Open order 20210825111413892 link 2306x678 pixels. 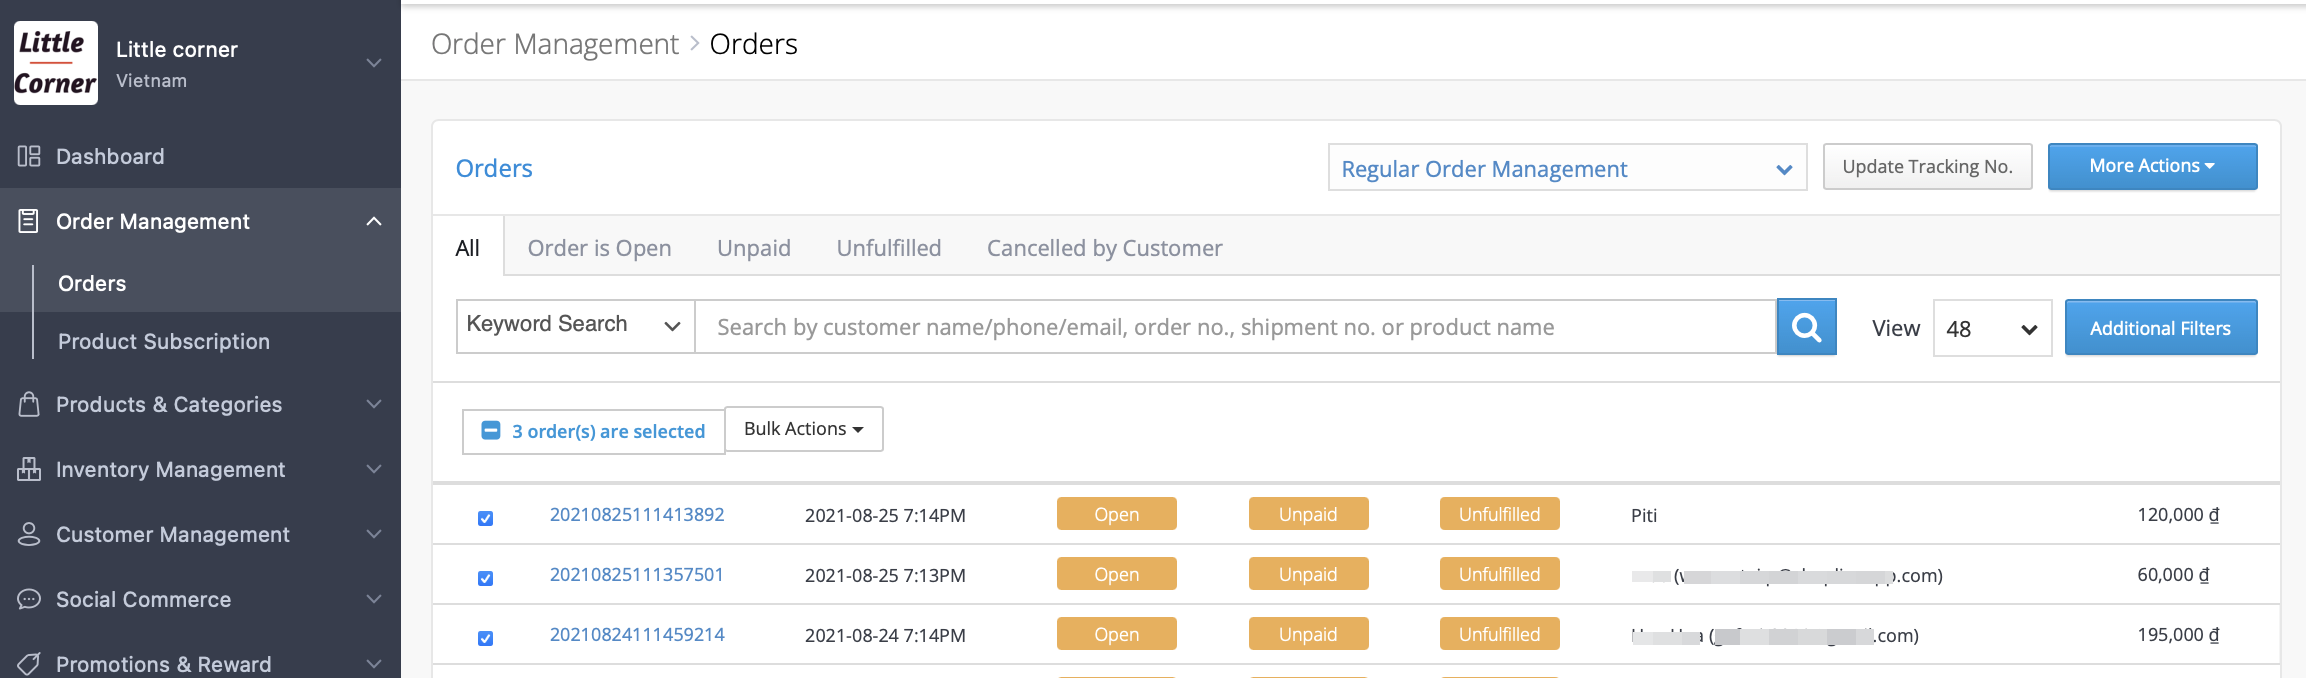[637, 515]
